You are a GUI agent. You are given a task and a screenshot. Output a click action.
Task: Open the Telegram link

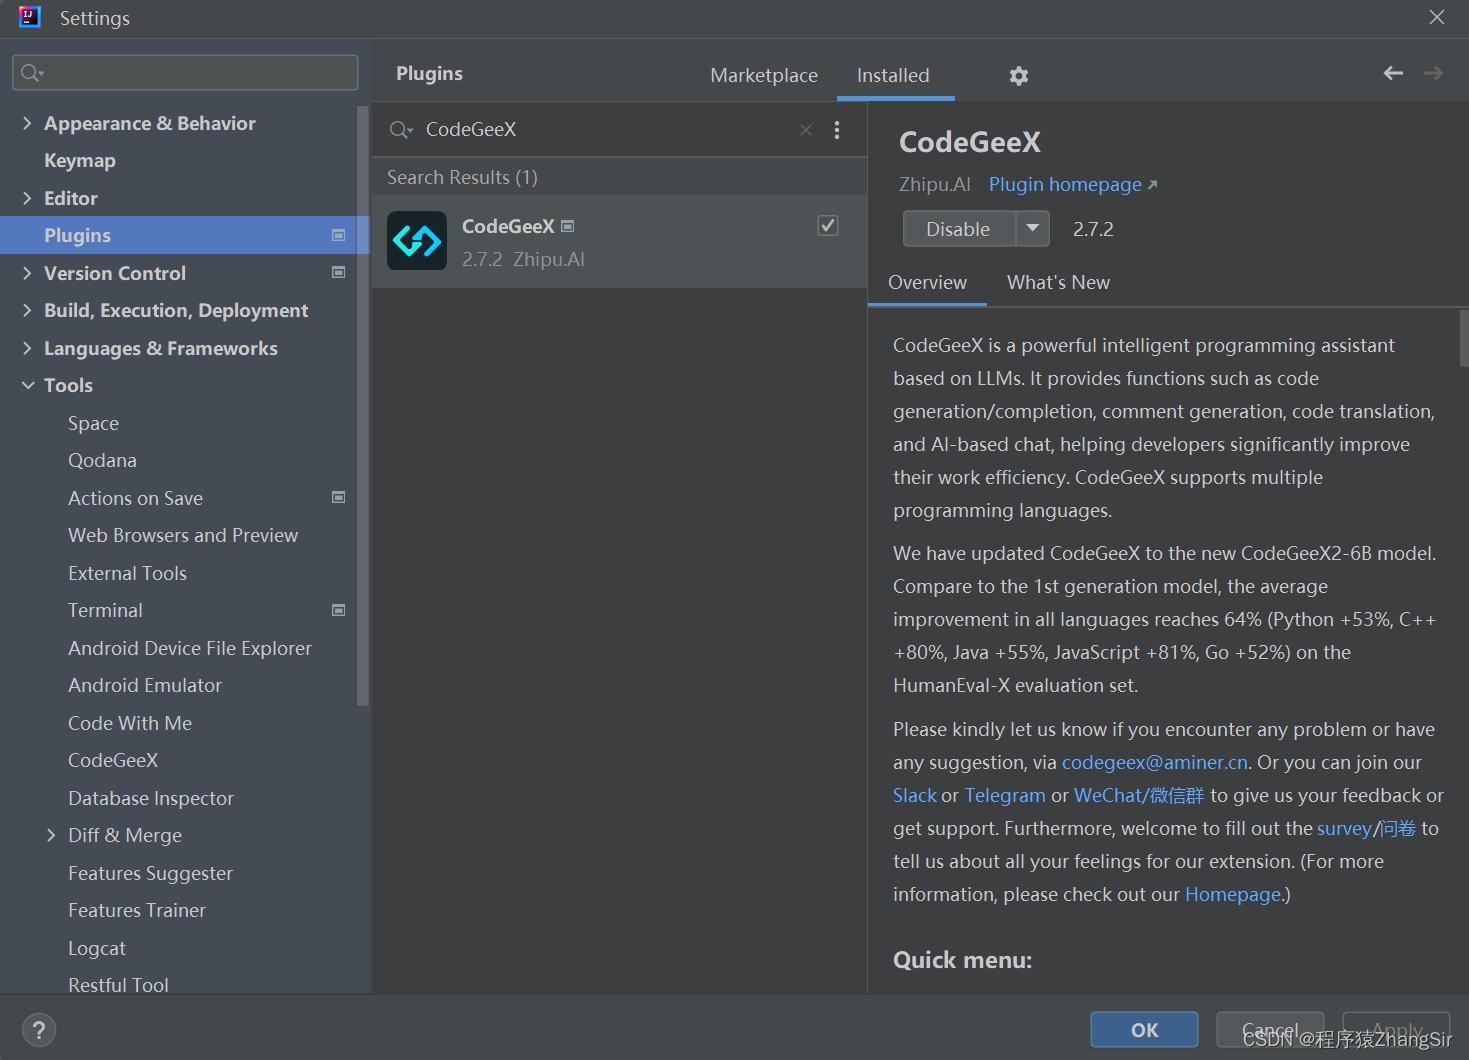1005,795
